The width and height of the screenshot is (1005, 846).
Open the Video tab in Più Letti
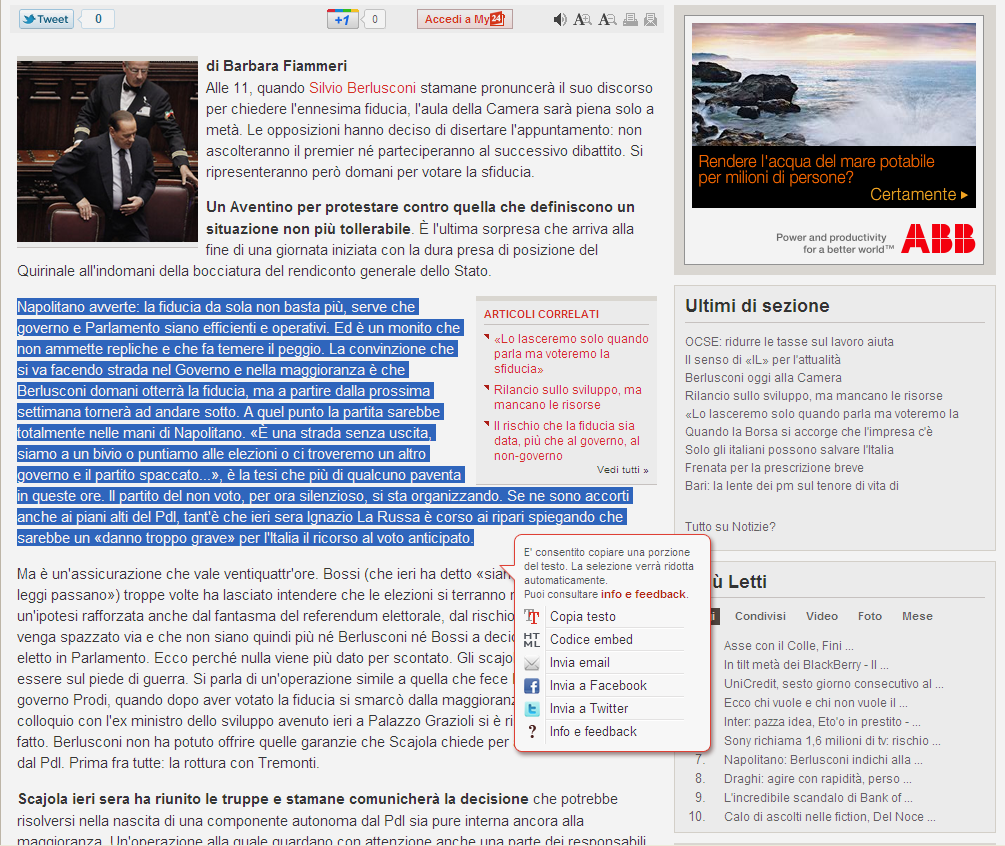pos(822,616)
